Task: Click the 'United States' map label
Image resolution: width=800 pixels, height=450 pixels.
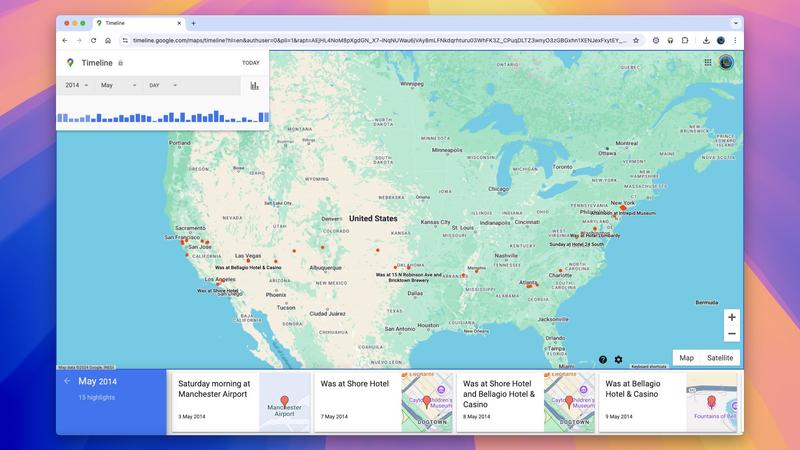Action: [373, 218]
